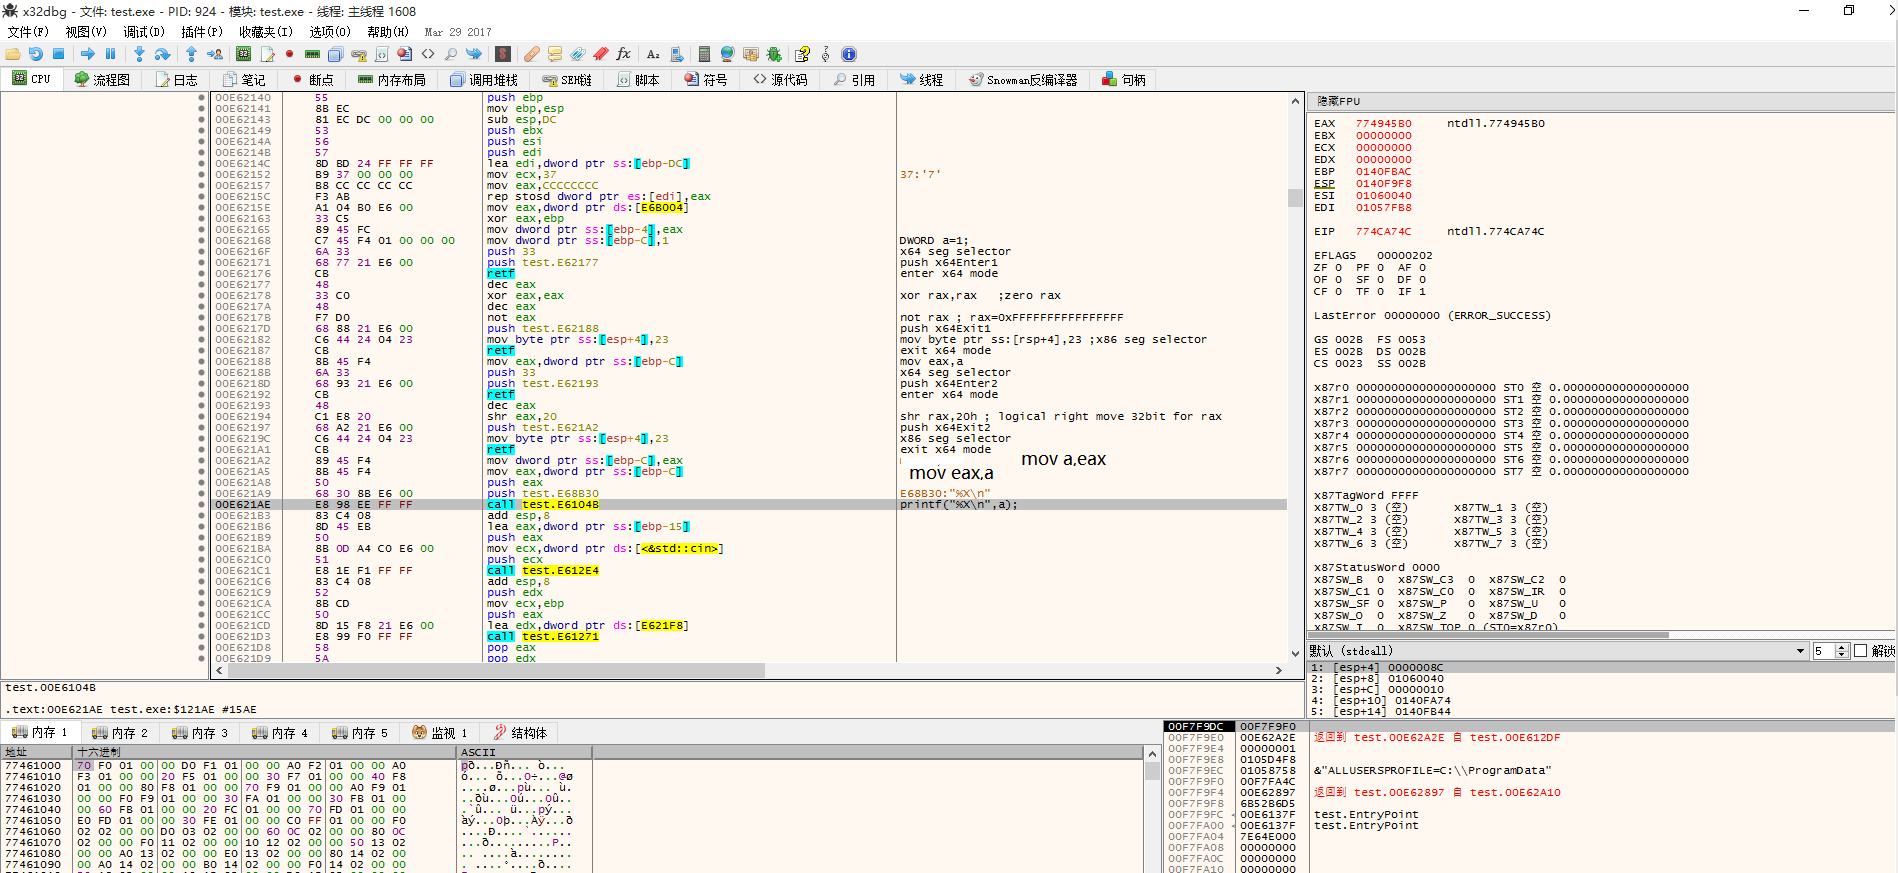Run the program with the arrow icon
1898x873 pixels.
(88, 54)
